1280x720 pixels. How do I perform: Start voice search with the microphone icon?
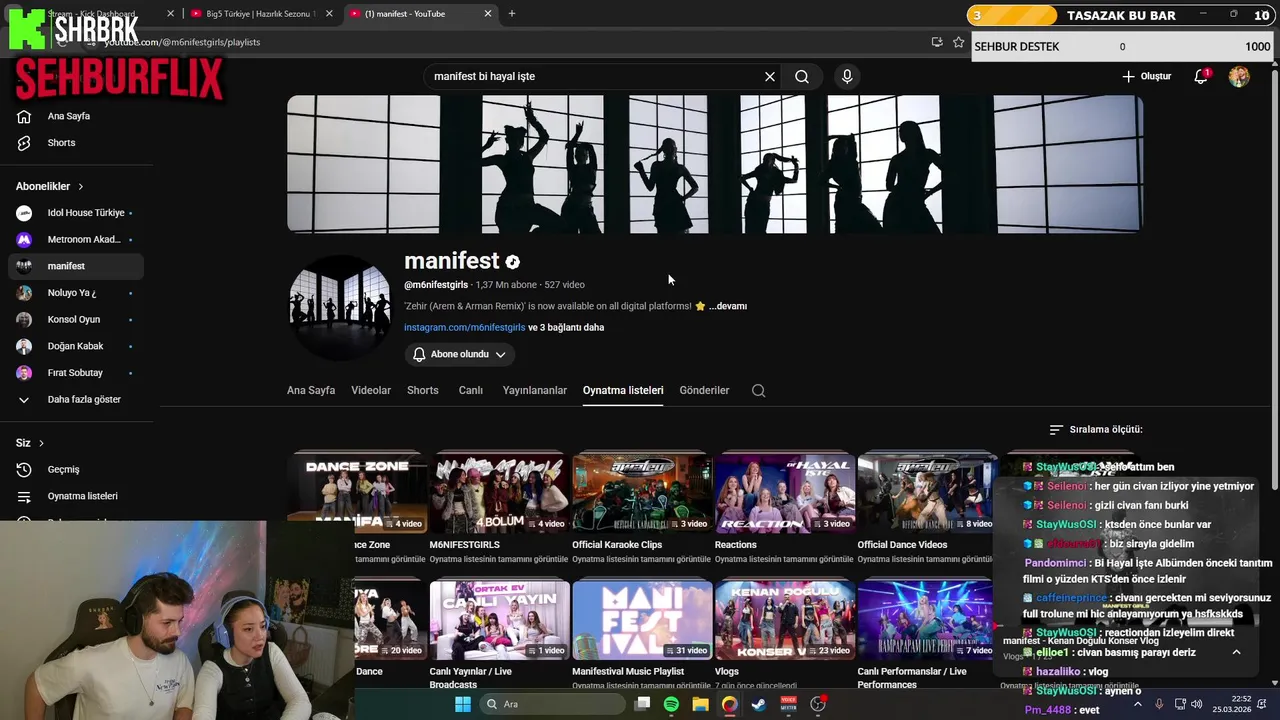coord(847,76)
